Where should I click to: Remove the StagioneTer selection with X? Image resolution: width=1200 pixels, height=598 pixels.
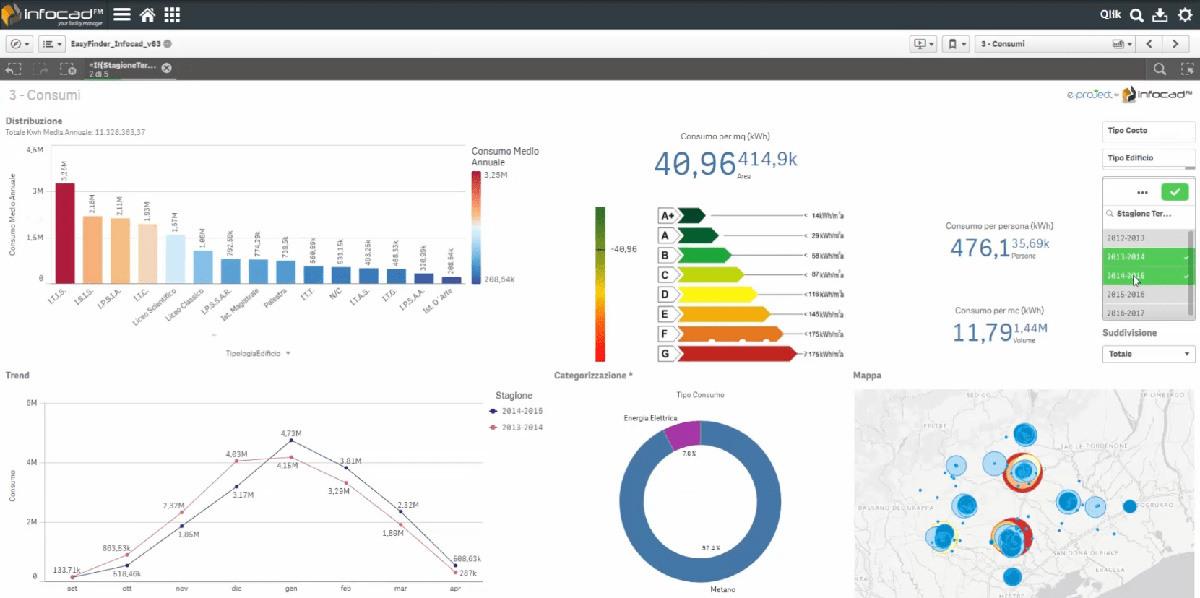pos(167,68)
